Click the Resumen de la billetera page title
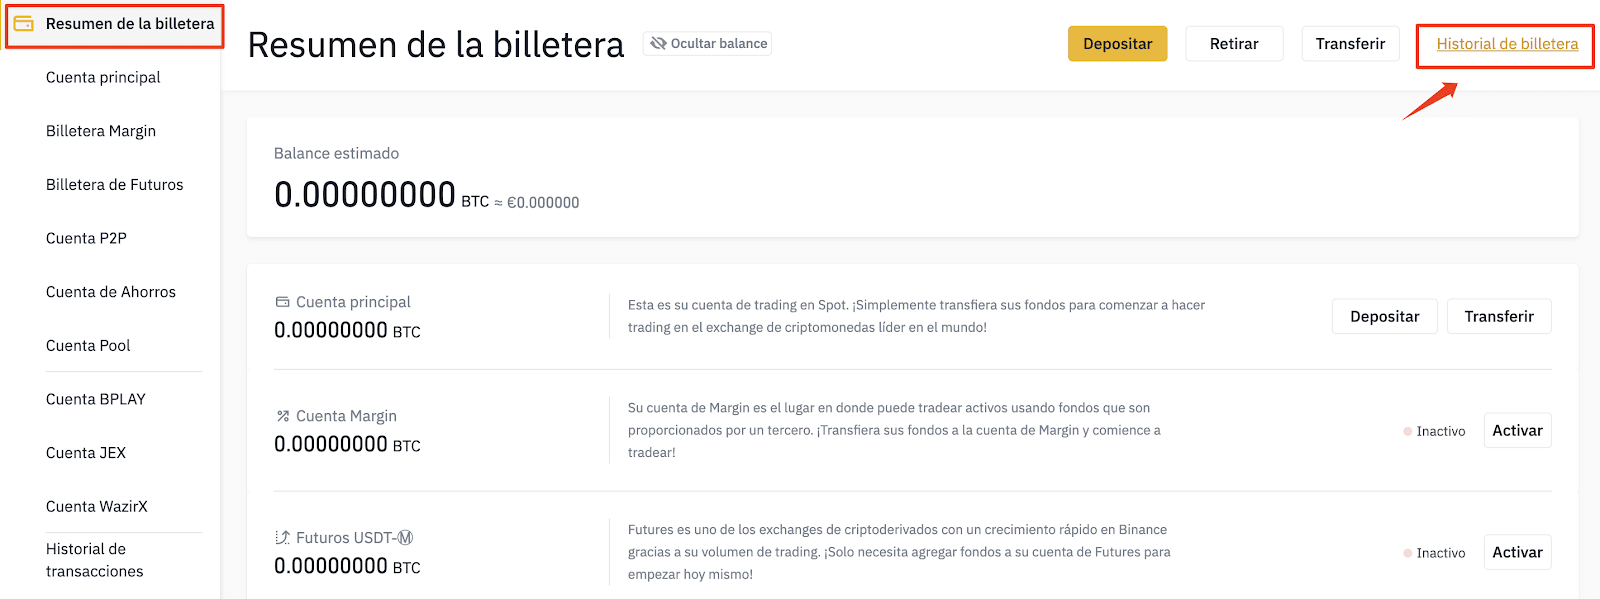This screenshot has width=1600, height=599. tap(436, 45)
